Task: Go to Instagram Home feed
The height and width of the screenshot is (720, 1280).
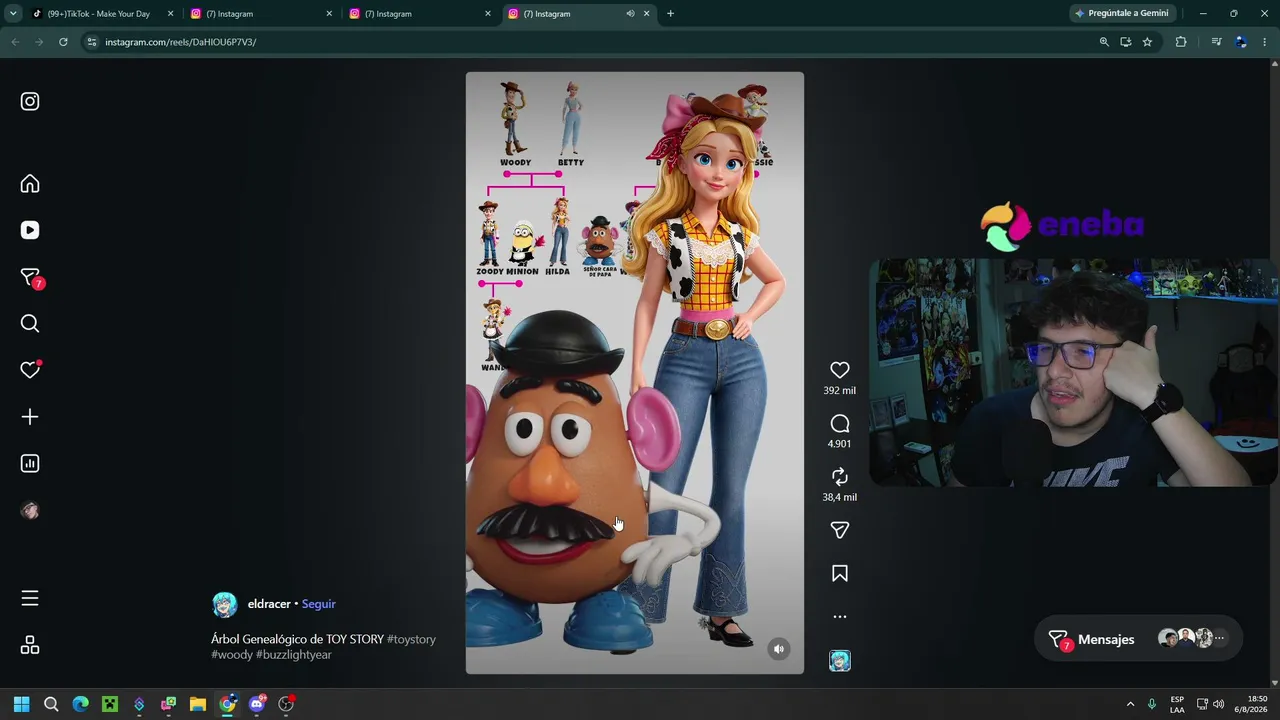Action: [30, 184]
